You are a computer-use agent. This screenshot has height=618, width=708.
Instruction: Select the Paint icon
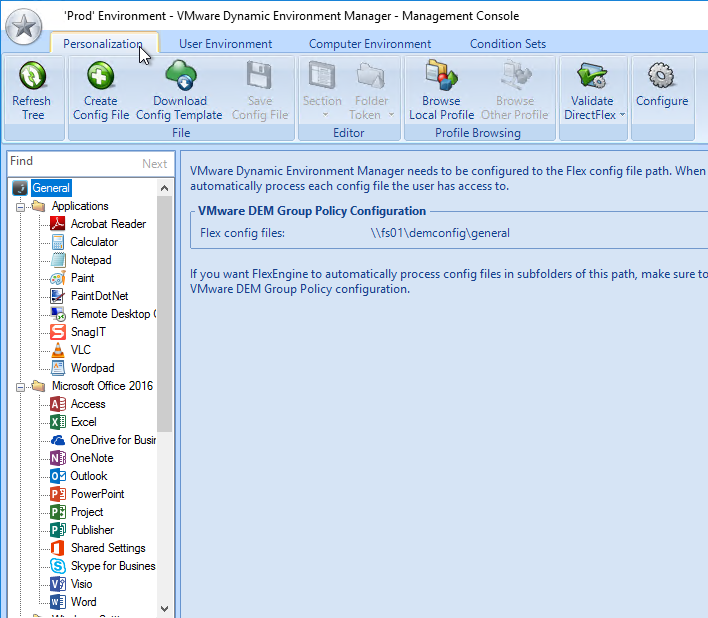(58, 278)
